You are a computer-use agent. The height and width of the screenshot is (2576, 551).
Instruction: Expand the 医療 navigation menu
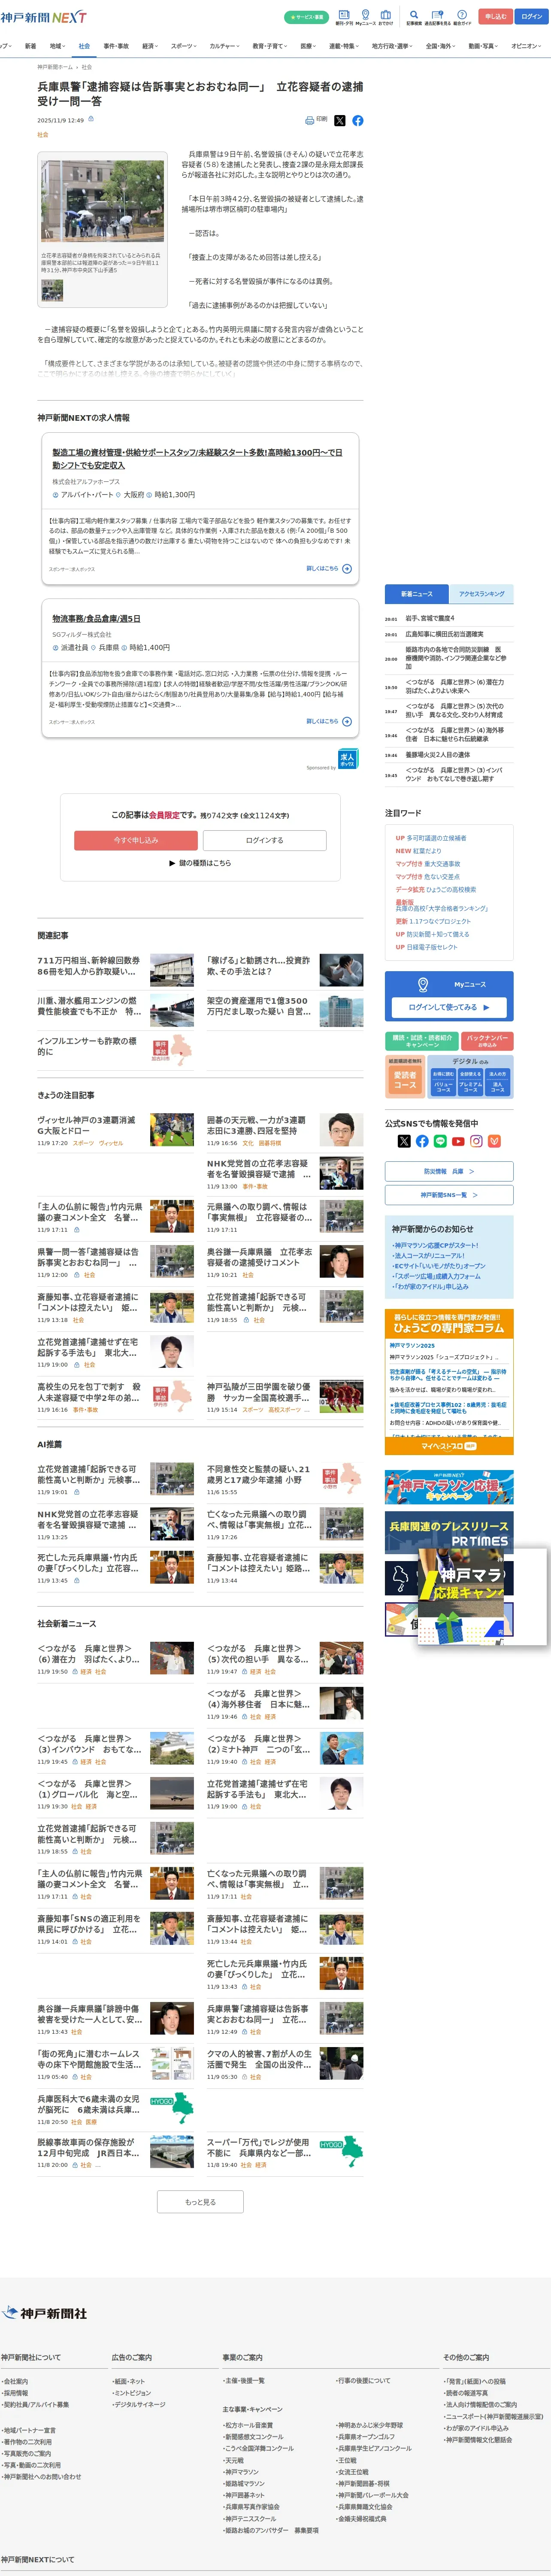309,46
